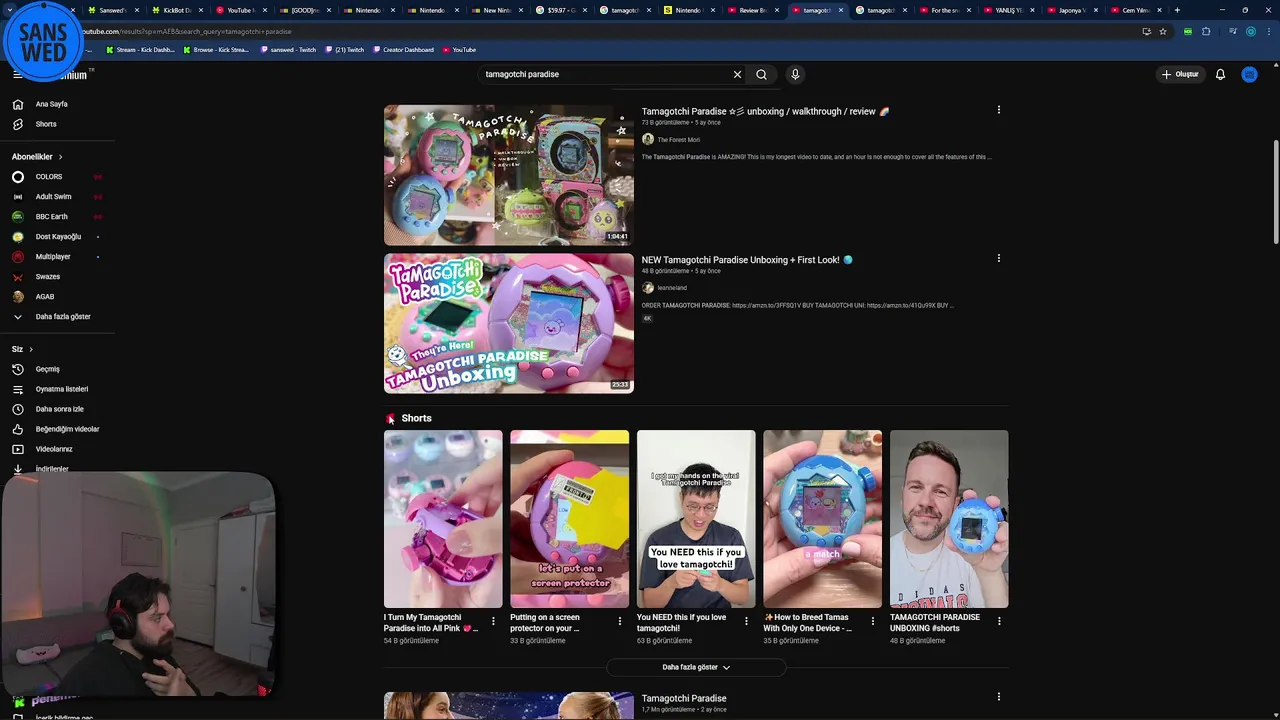Open the account avatar menu
The width and height of the screenshot is (1280, 720).
click(1249, 74)
